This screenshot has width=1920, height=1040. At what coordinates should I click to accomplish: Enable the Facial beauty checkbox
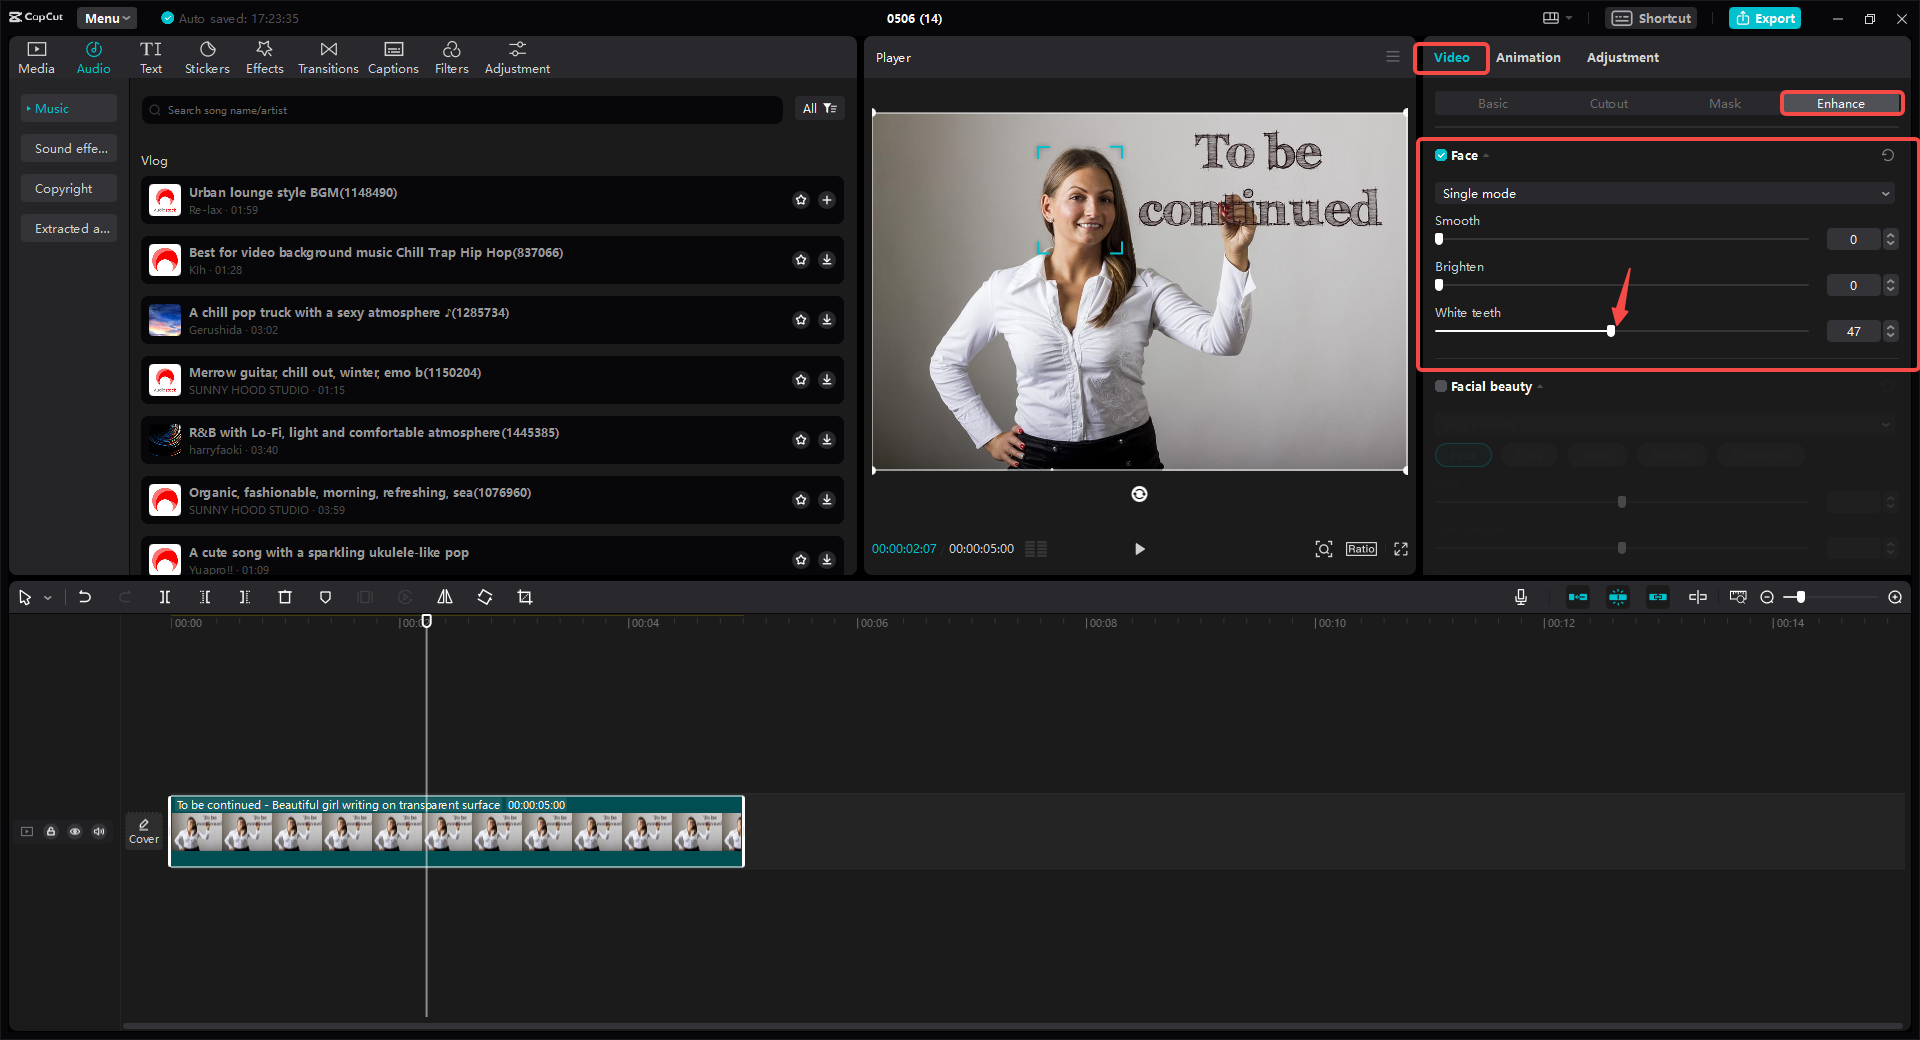1441,386
